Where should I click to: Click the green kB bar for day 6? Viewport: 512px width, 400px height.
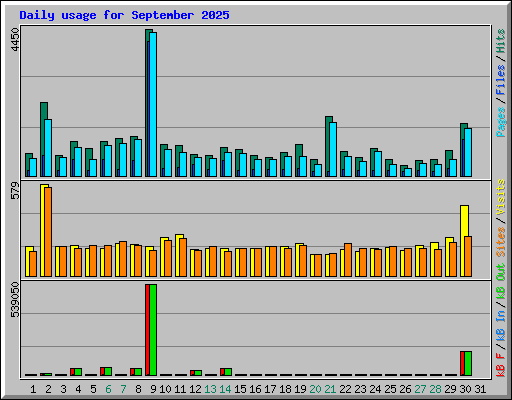[x=108, y=372]
